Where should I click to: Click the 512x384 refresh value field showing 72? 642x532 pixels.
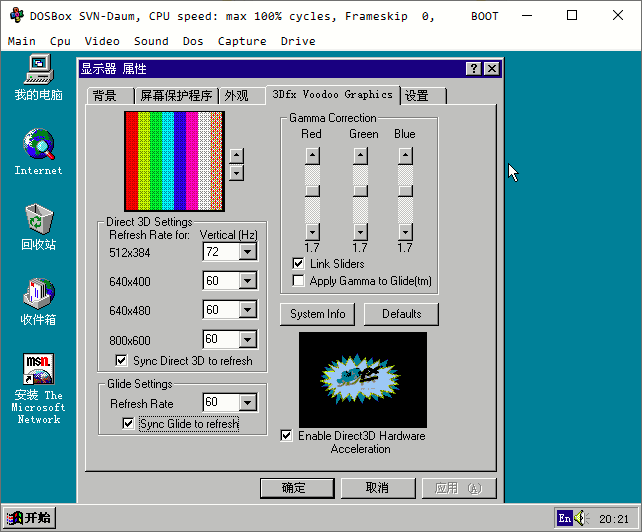[221, 251]
